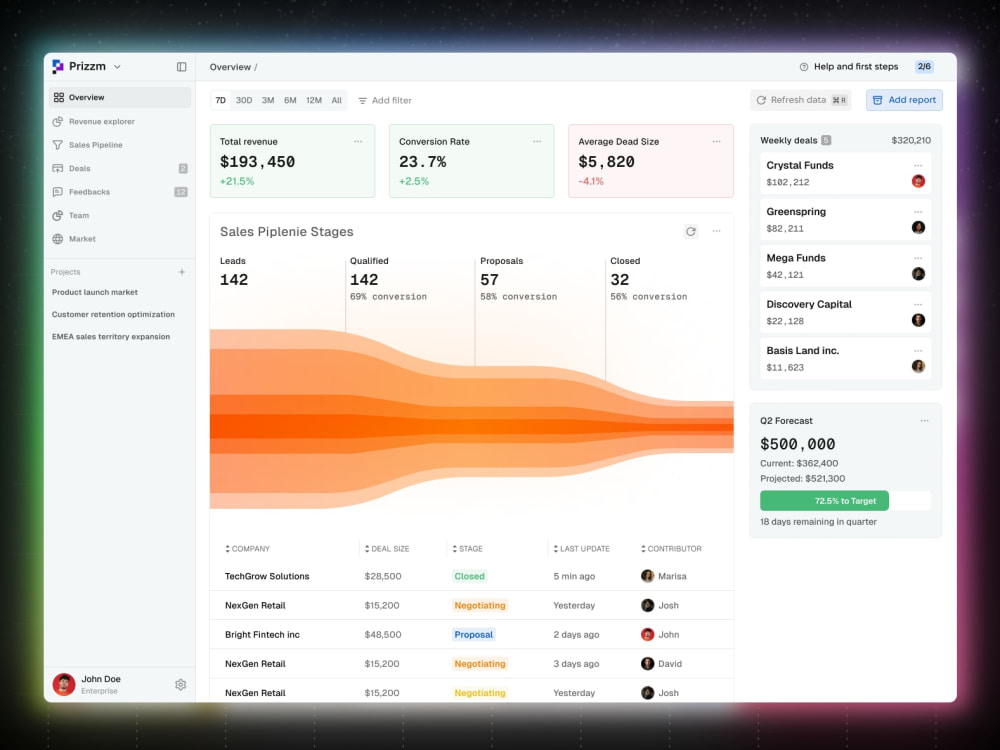The height and width of the screenshot is (750, 1000).
Task: Open Discovery Capital deal options menu
Action: pyautogui.click(x=918, y=304)
